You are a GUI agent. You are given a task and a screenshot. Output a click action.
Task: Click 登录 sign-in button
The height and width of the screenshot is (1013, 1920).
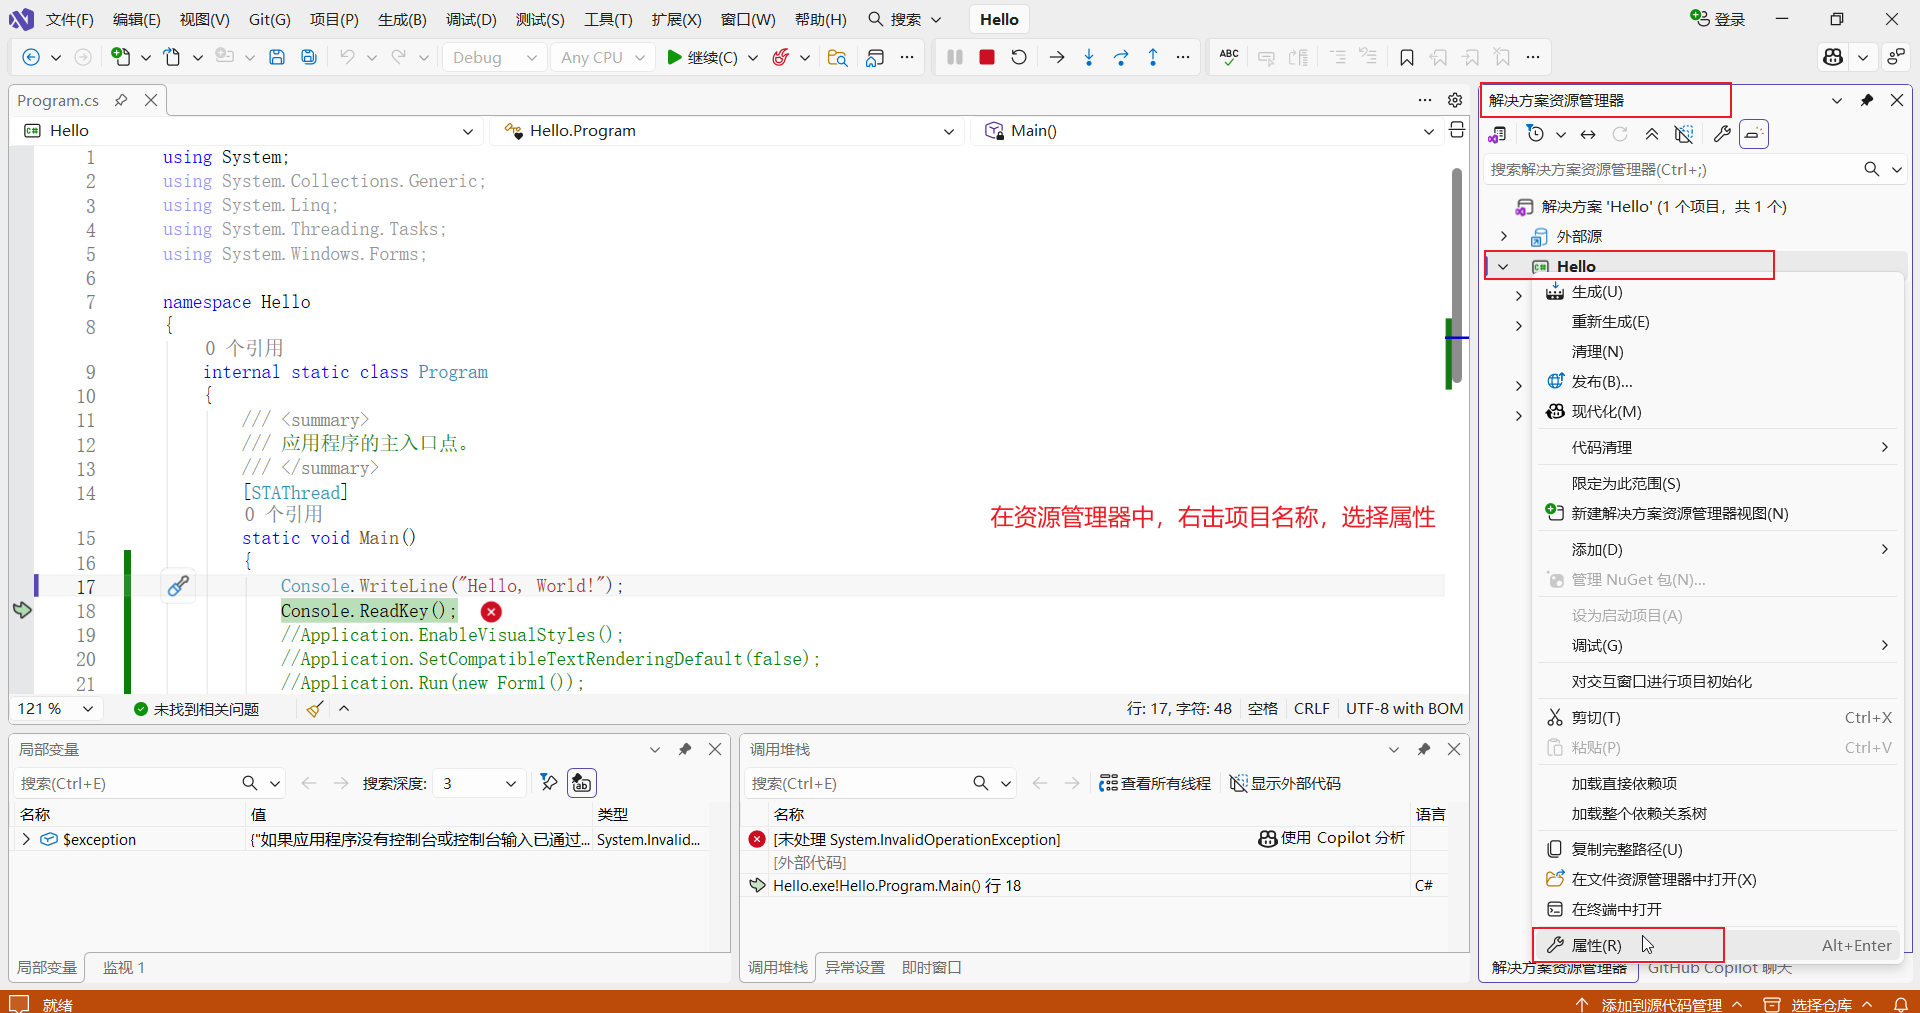(1718, 19)
